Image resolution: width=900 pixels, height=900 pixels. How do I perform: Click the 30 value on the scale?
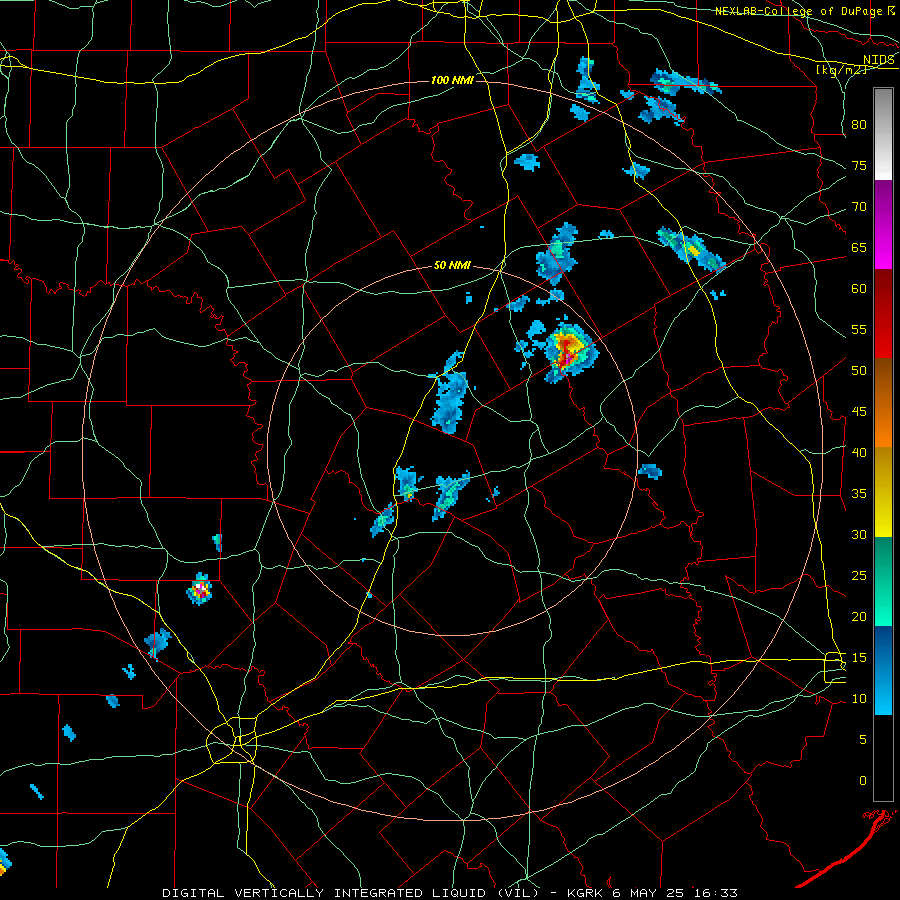point(859,534)
